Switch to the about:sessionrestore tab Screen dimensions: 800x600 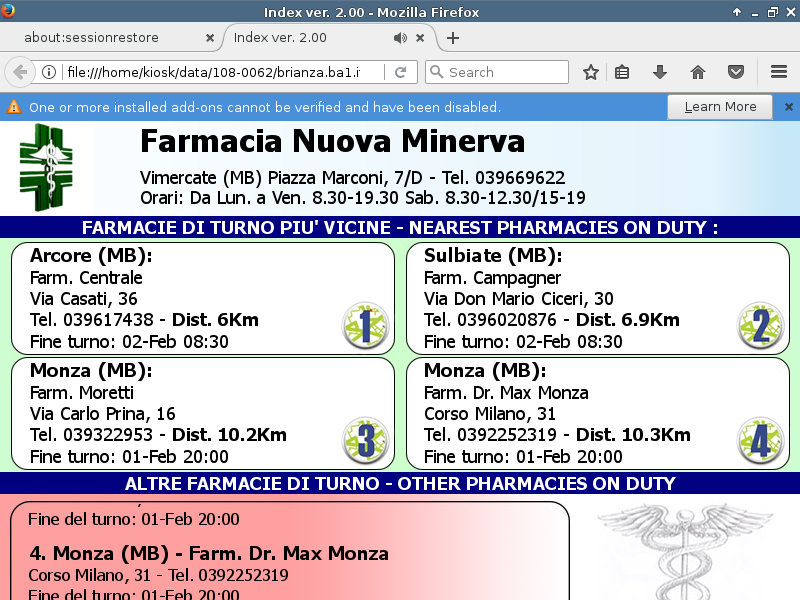105,38
